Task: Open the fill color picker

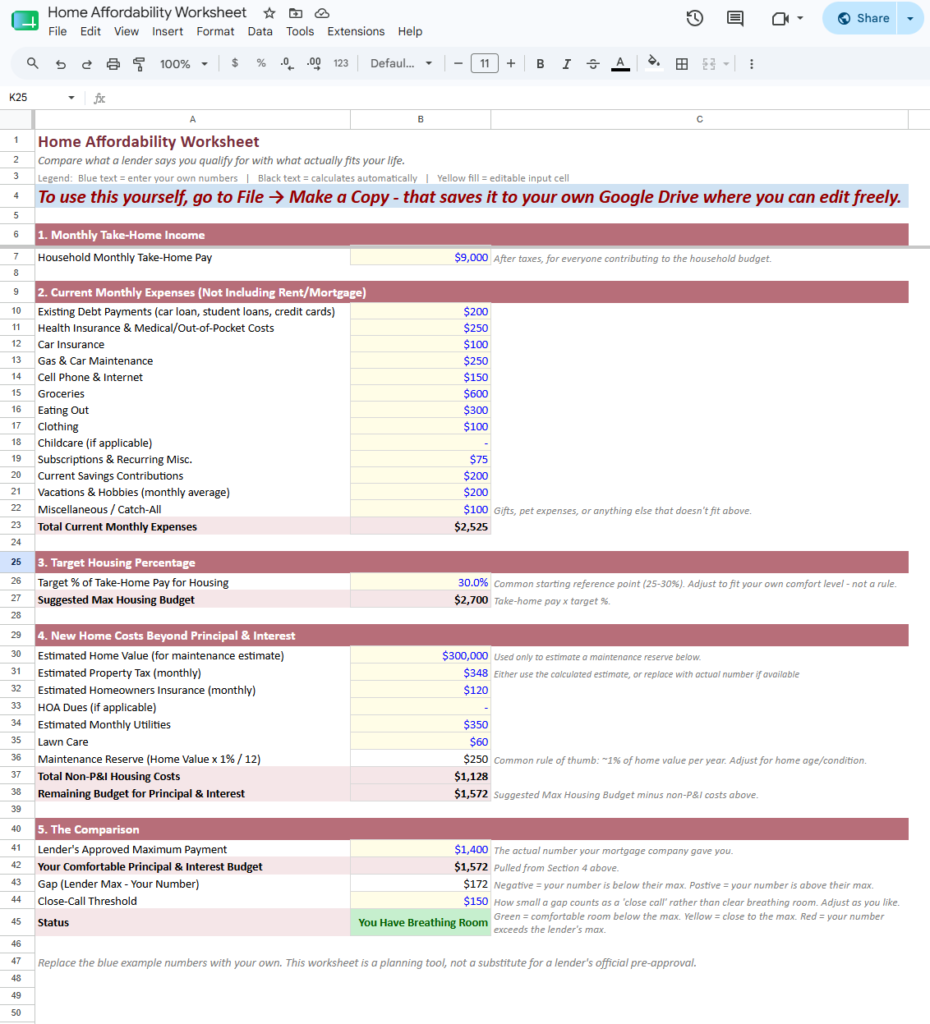Action: pyautogui.click(x=653, y=63)
